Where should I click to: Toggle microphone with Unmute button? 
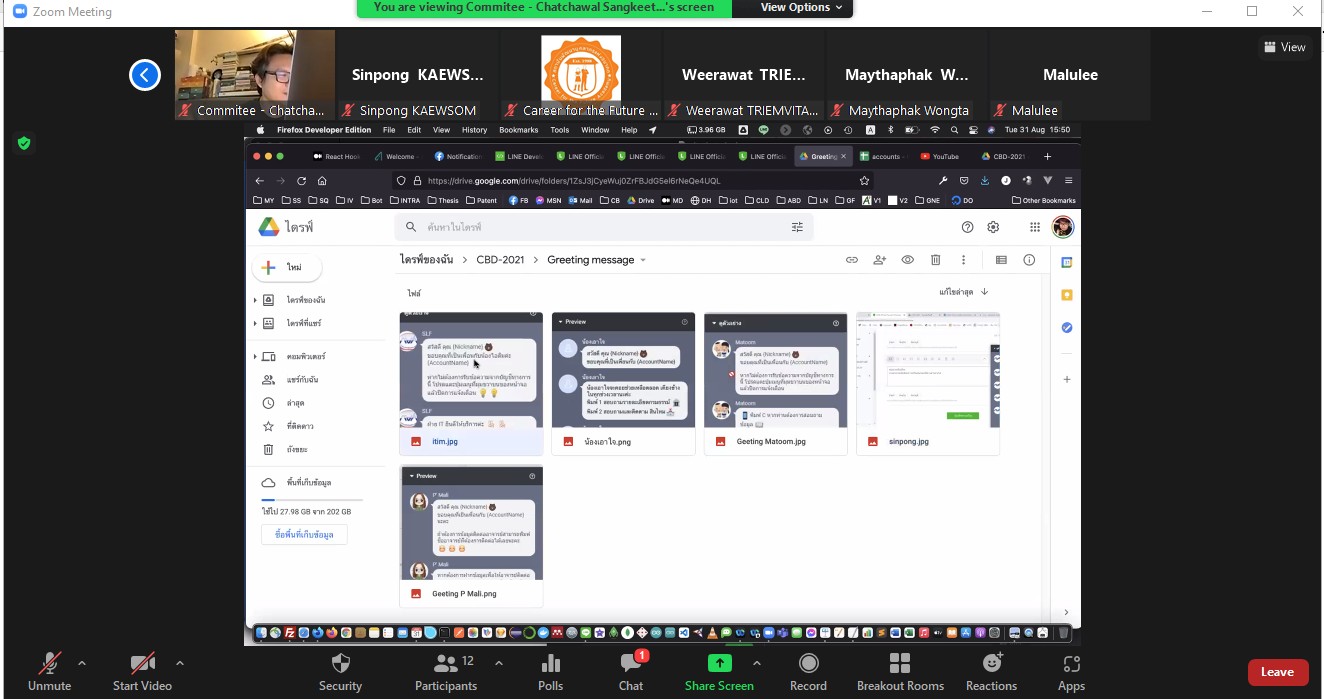[49, 664]
